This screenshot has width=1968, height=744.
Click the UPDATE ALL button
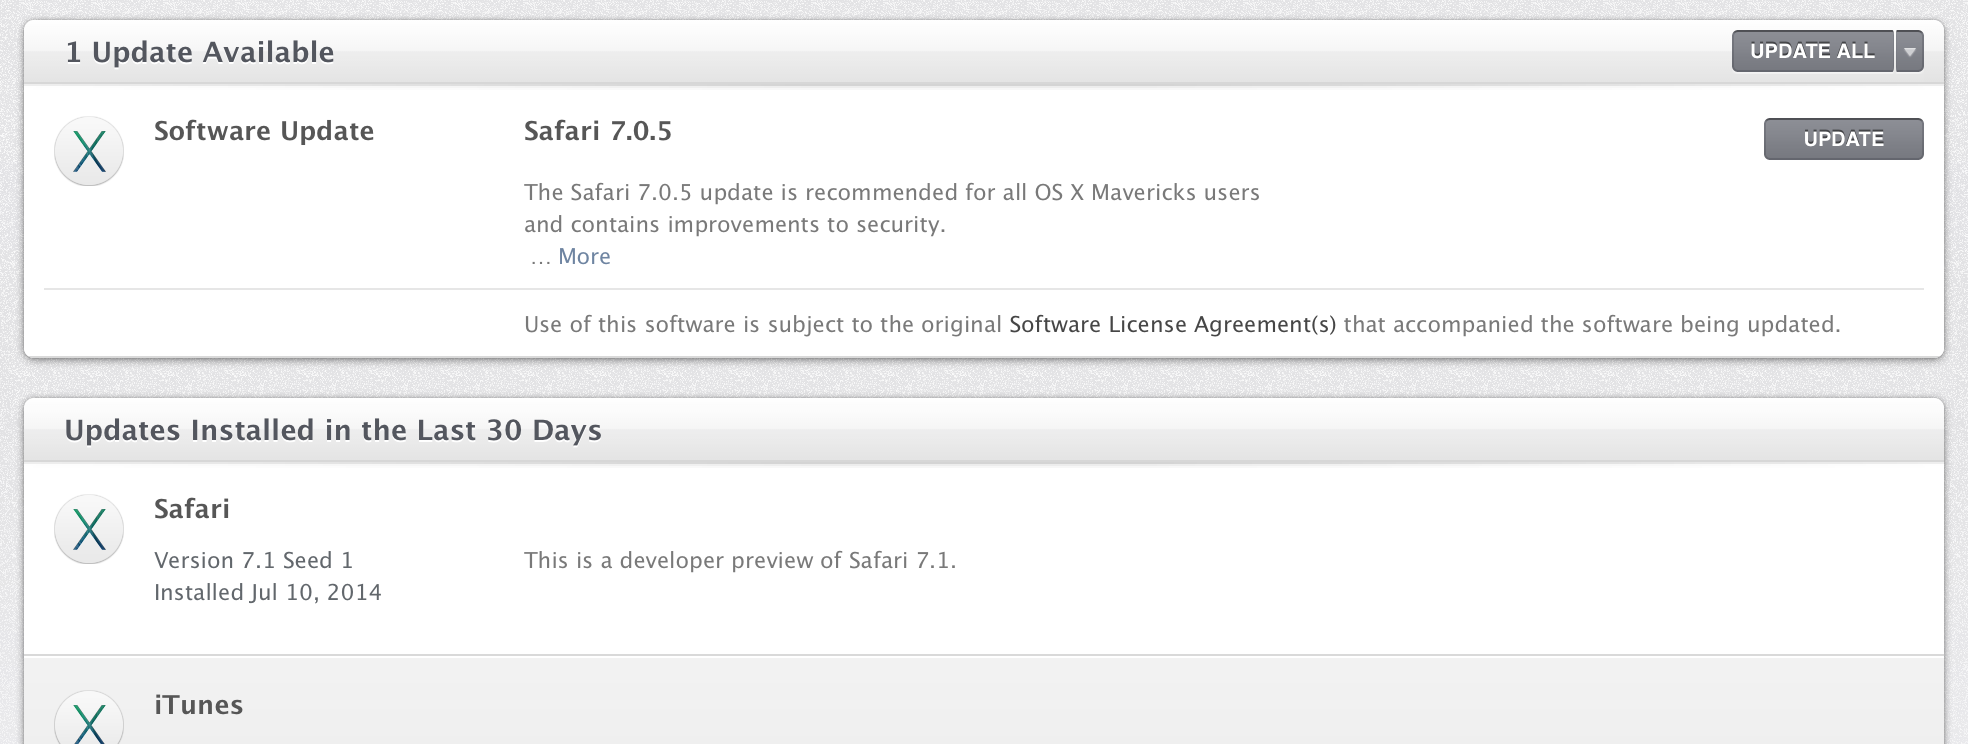coord(1812,51)
